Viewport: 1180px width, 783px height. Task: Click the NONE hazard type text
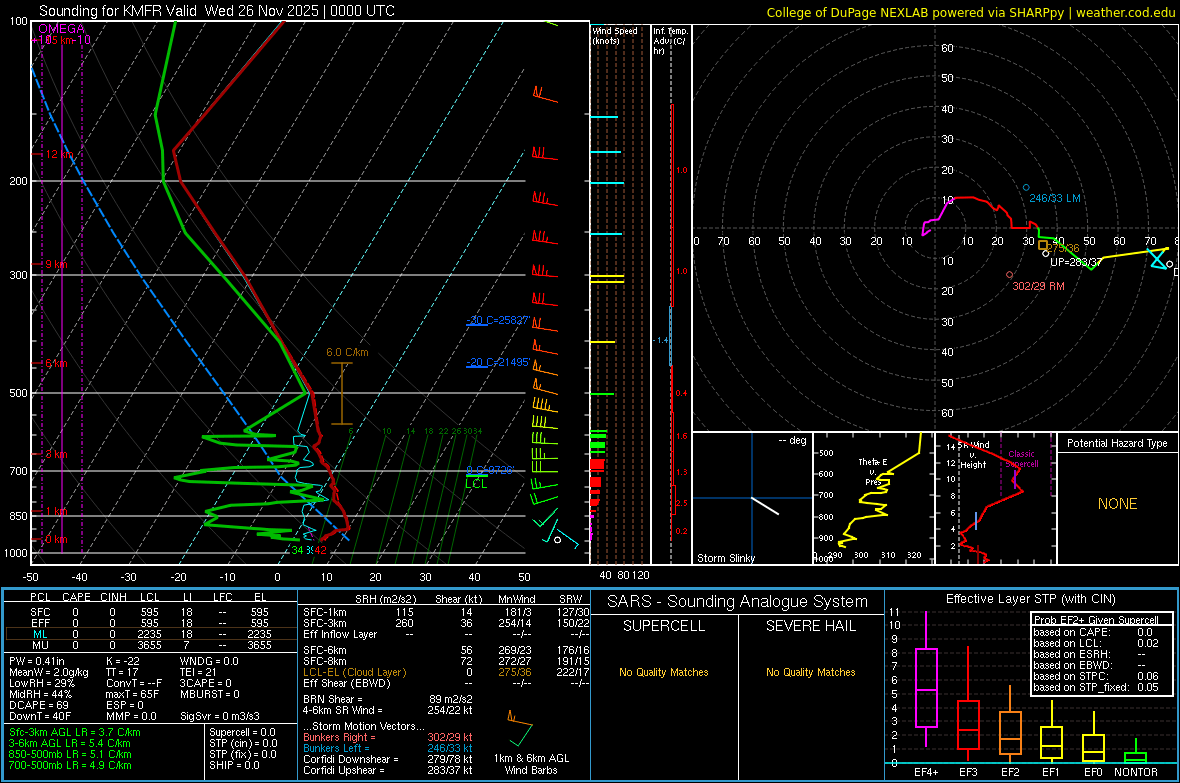(x=1117, y=504)
